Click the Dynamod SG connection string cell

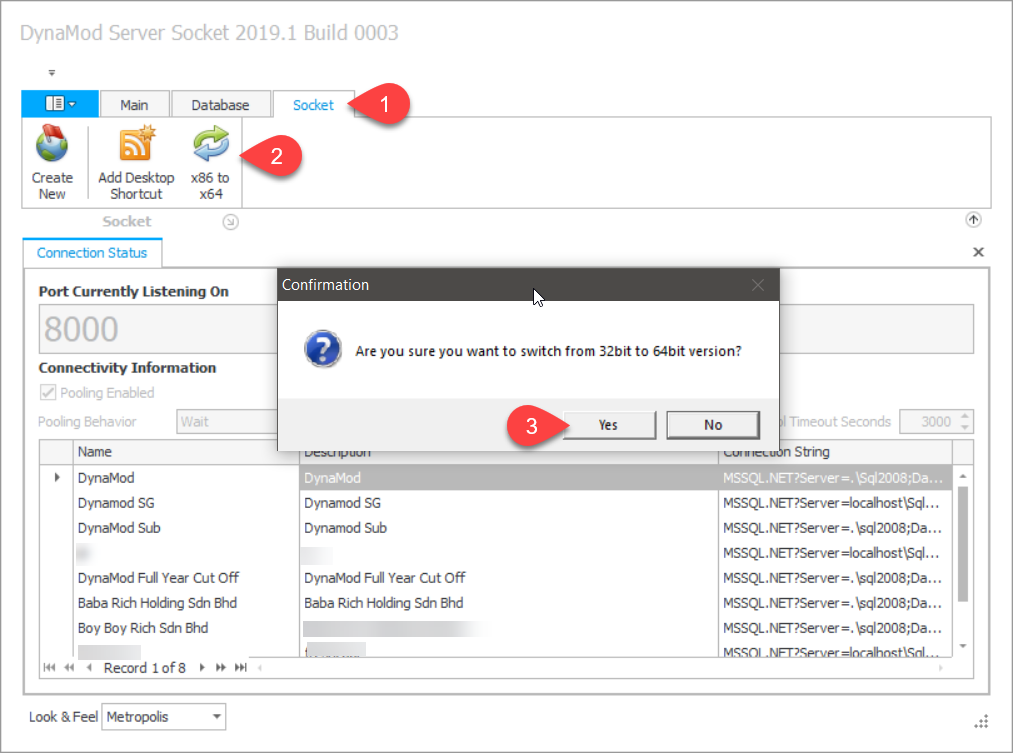coord(835,502)
